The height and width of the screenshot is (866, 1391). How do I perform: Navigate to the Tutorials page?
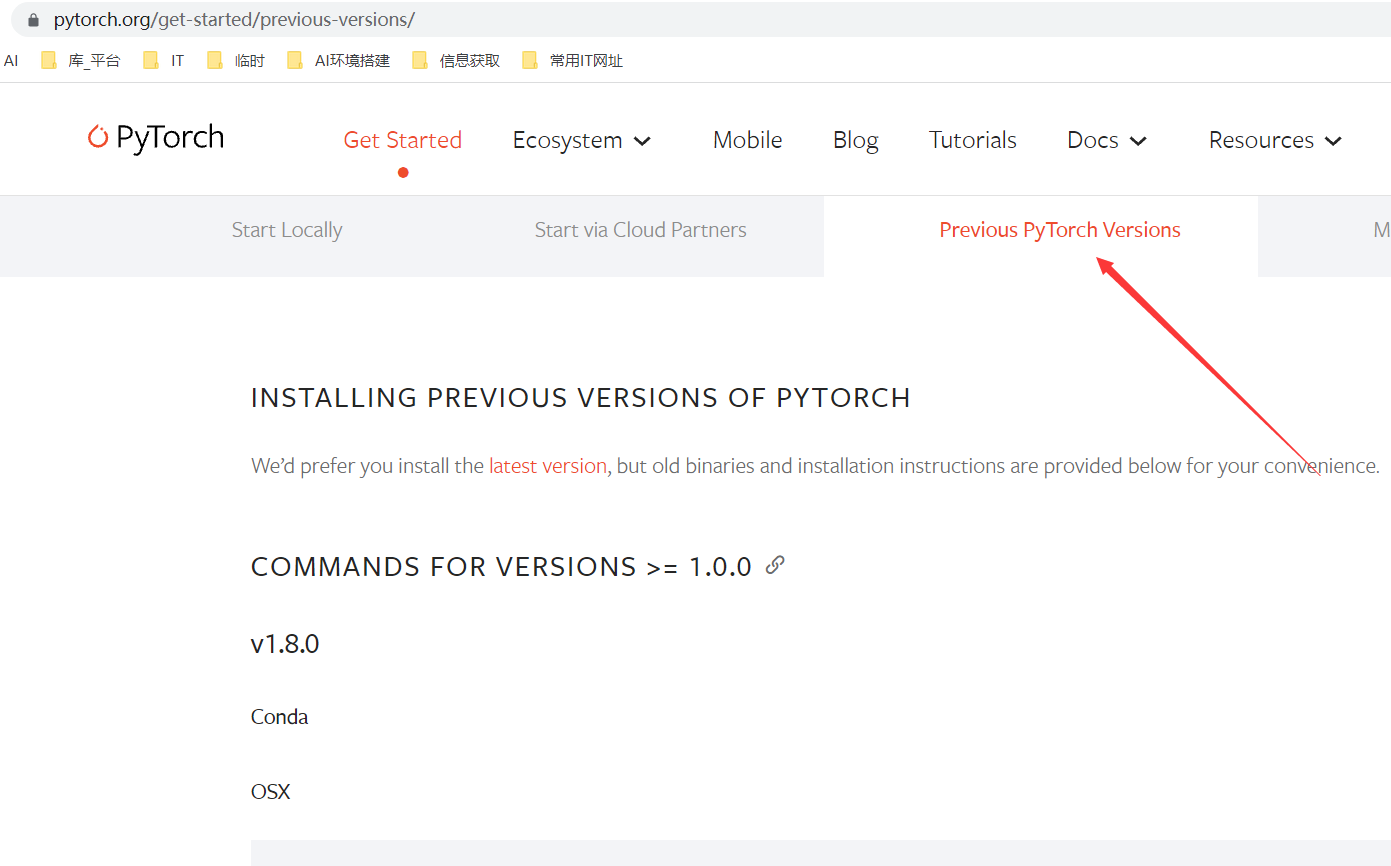[971, 140]
